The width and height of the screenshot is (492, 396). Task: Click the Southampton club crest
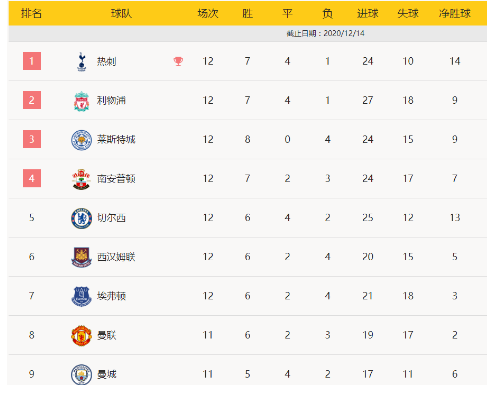point(81,179)
